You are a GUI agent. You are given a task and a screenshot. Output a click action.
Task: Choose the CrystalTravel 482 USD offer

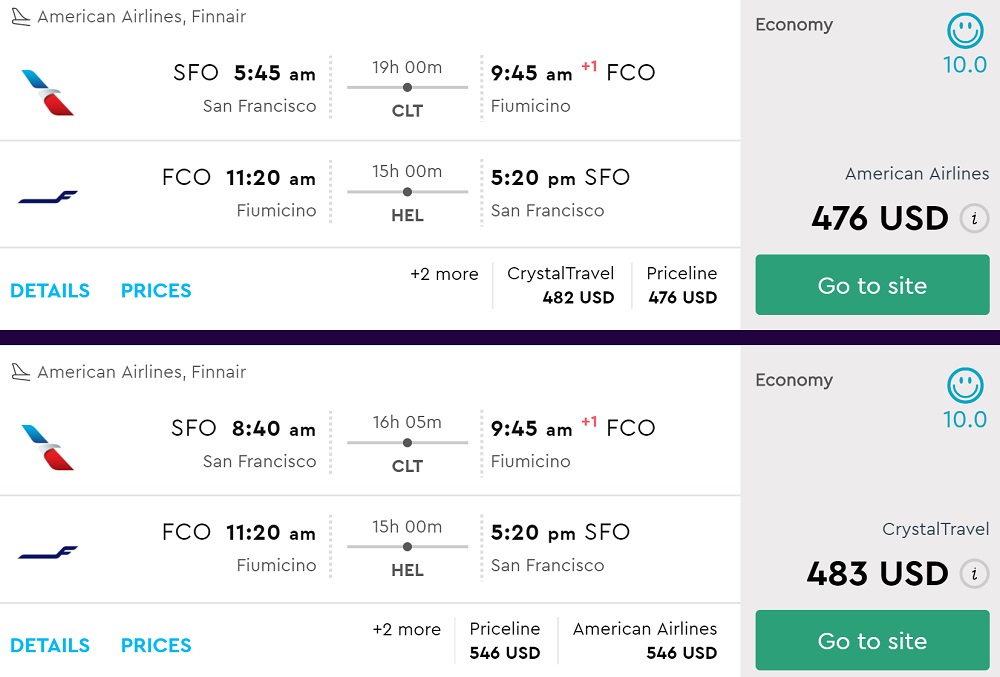561,285
